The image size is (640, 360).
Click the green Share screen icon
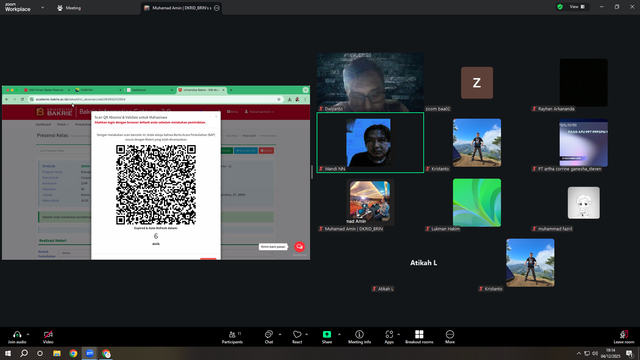pos(327,334)
